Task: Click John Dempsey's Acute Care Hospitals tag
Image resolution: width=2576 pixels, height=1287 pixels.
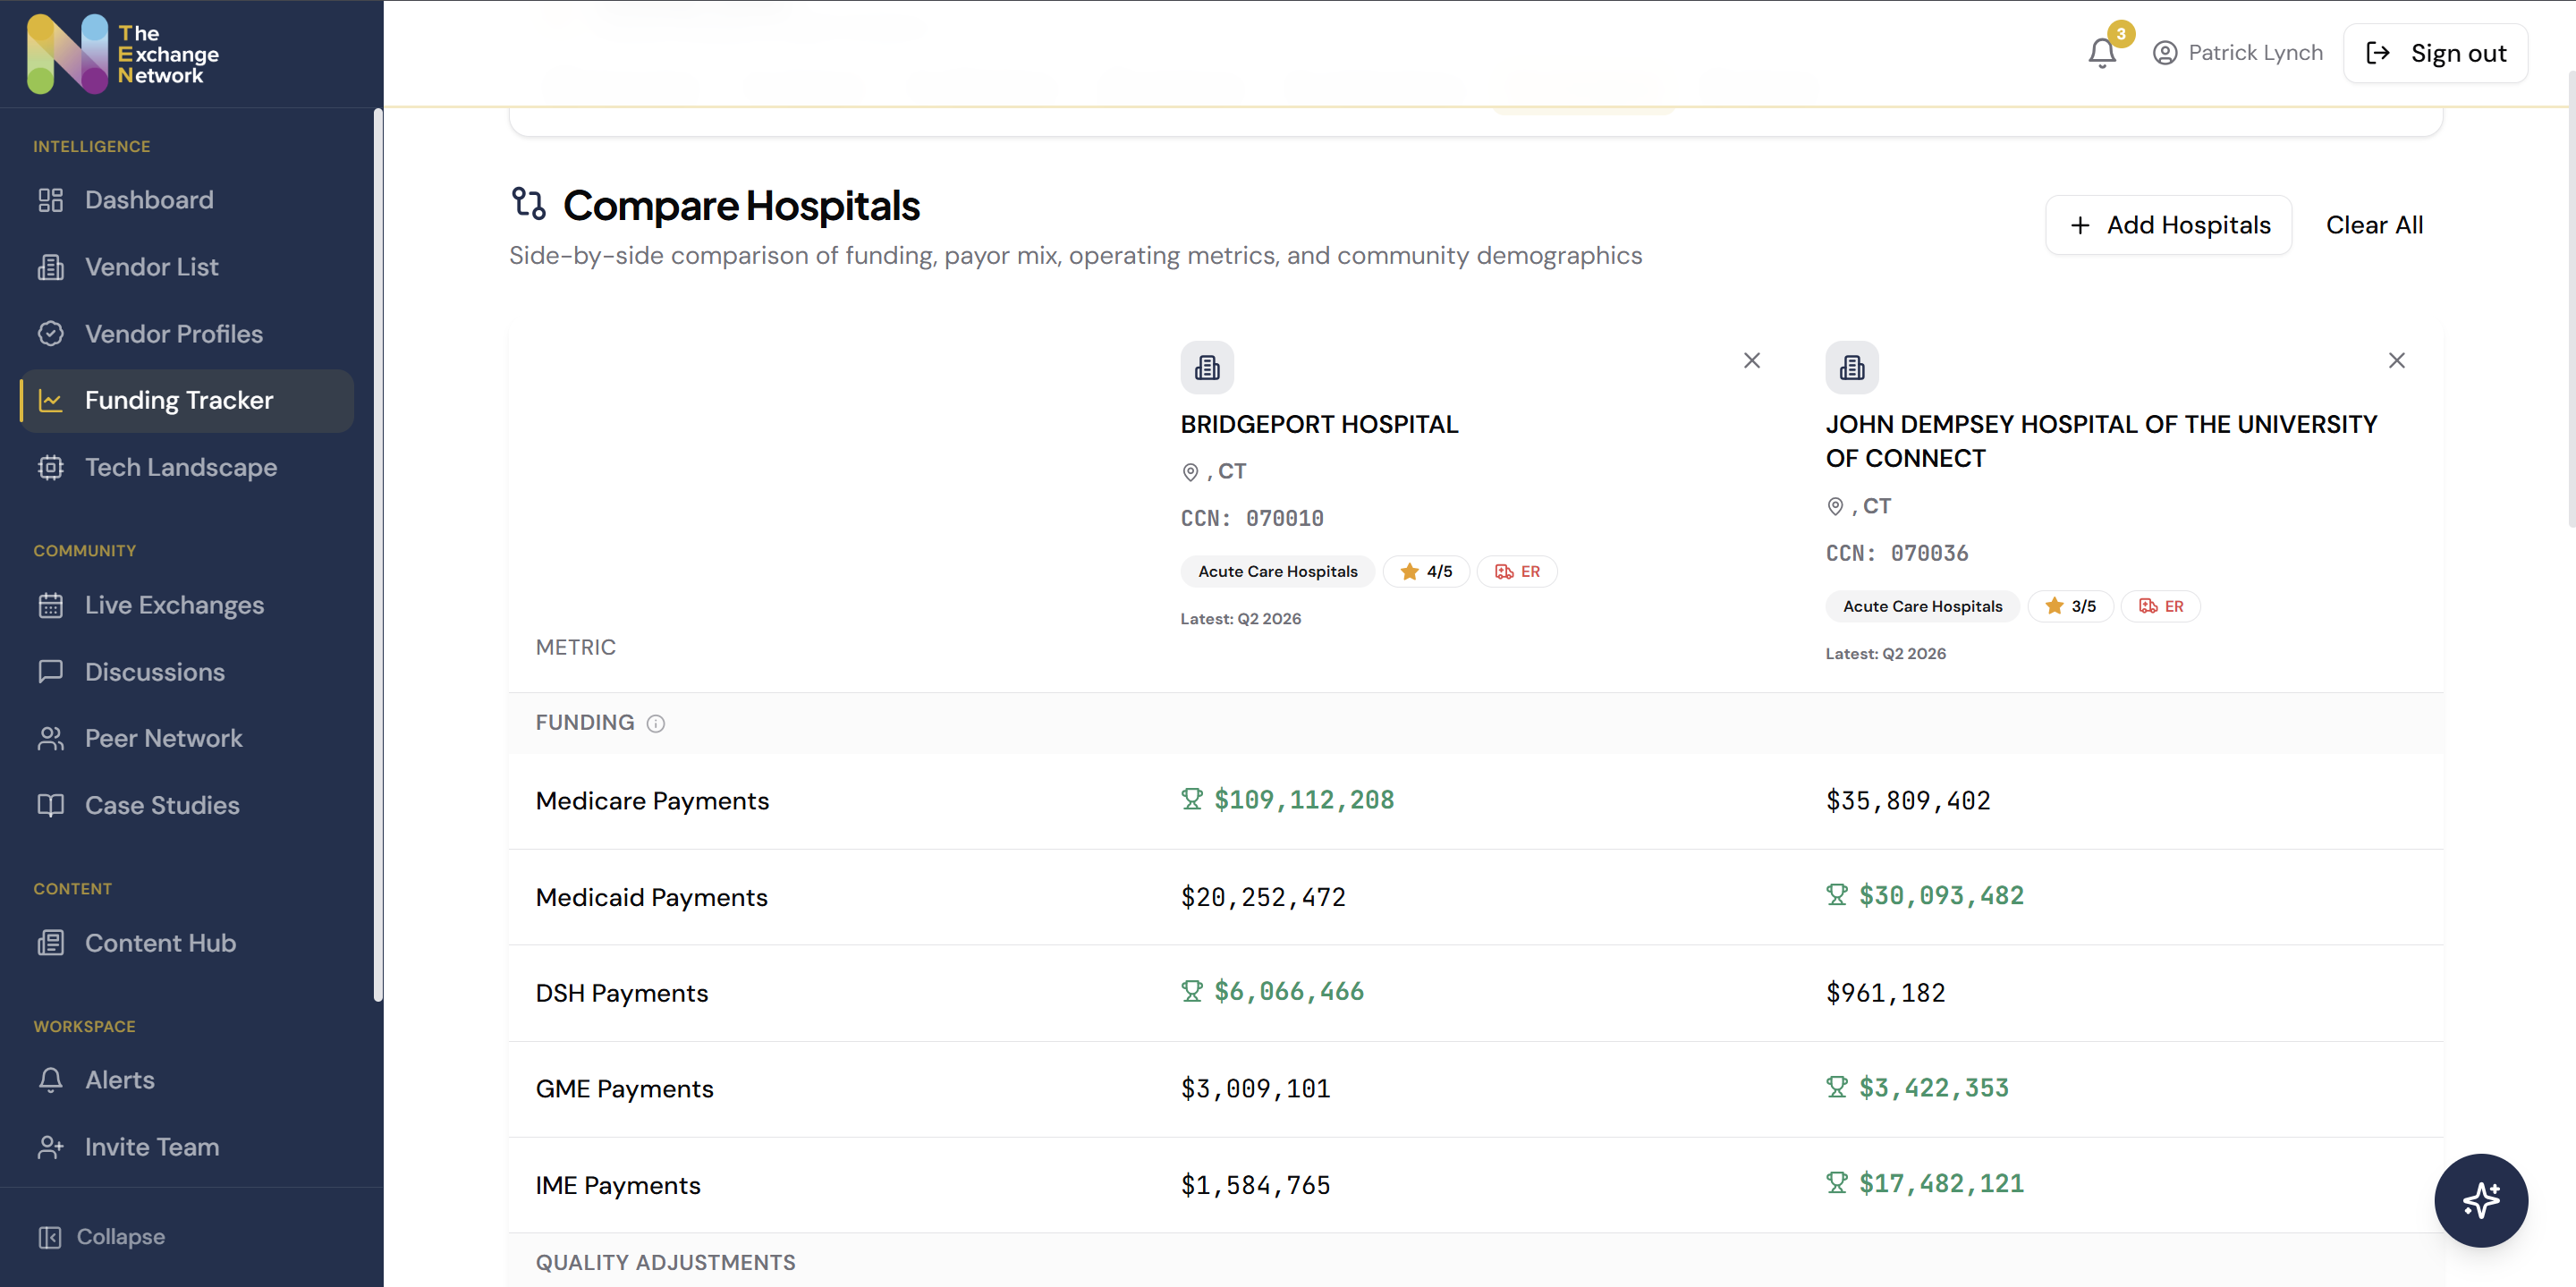Action: [x=1923, y=607]
